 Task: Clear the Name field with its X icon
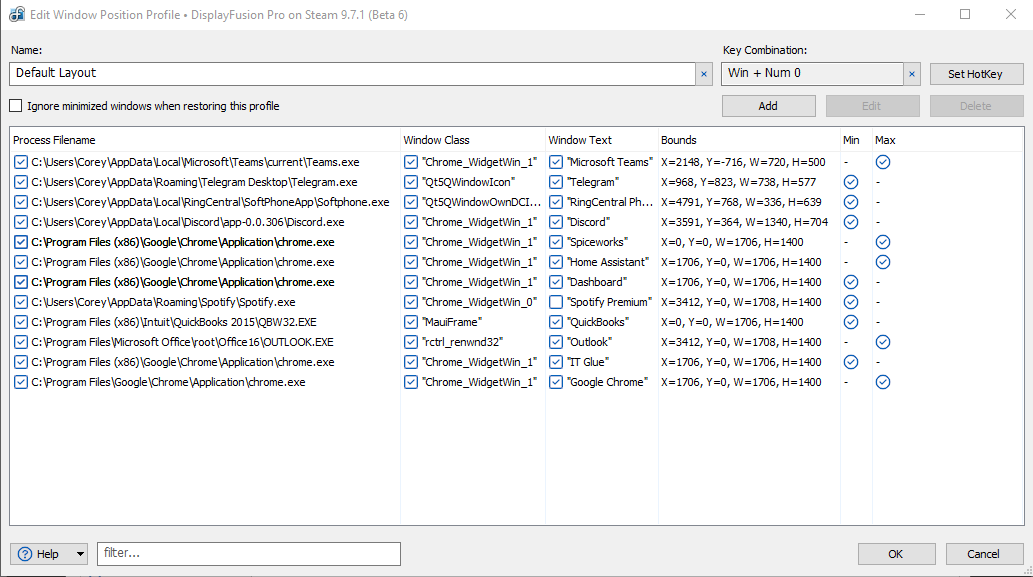(x=704, y=74)
